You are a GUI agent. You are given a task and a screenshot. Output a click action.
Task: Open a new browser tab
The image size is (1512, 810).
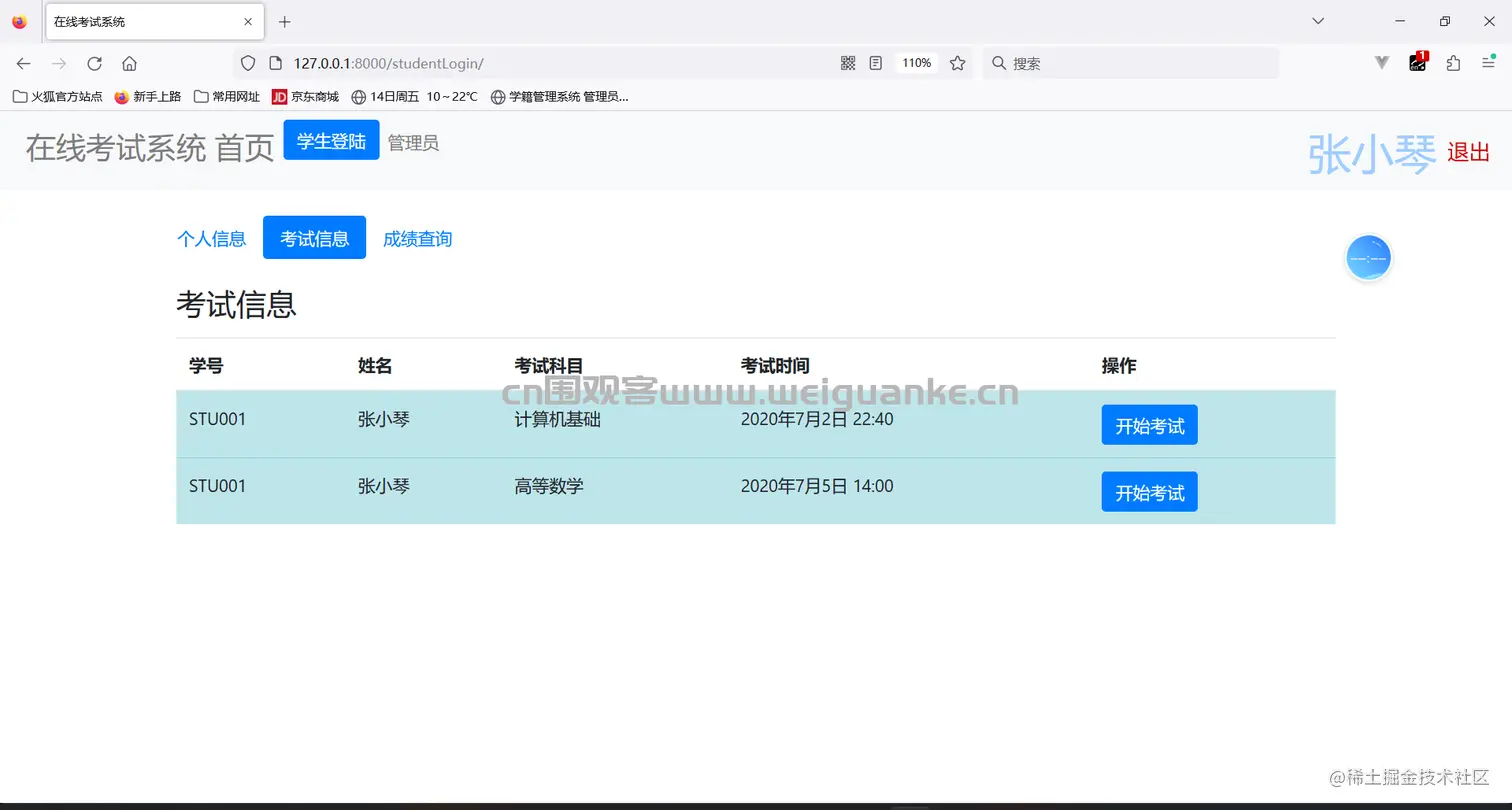coord(285,21)
